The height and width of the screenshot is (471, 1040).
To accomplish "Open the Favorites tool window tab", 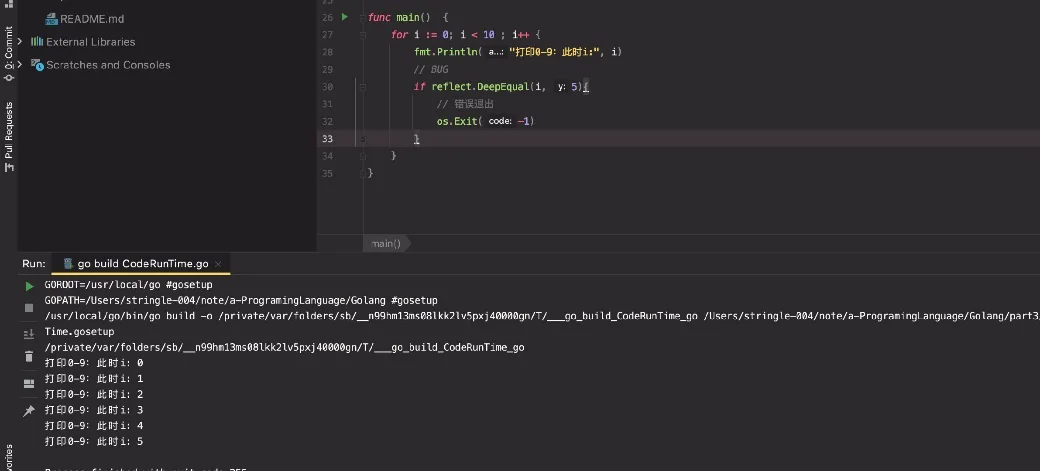I will (9, 458).
